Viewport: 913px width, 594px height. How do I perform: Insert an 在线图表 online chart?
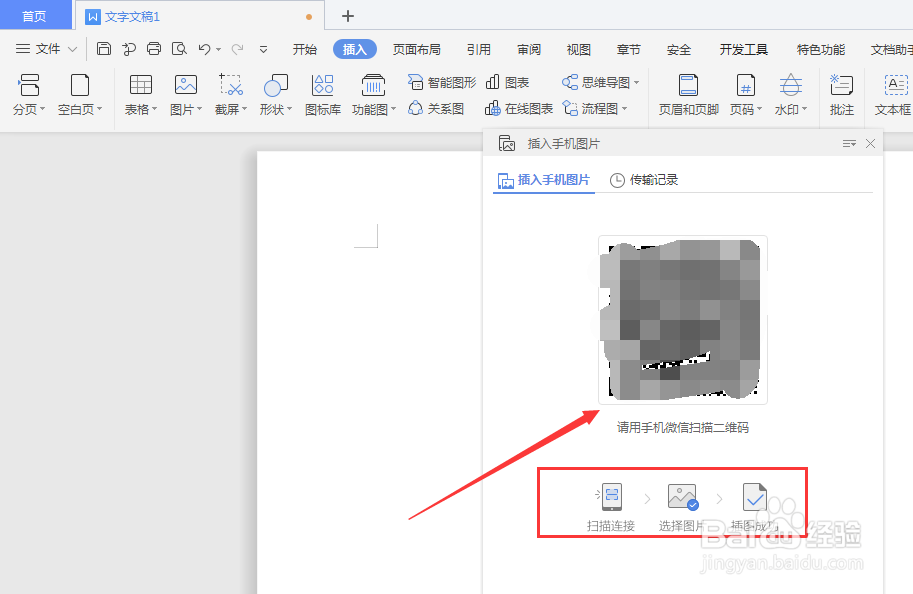click(x=519, y=108)
